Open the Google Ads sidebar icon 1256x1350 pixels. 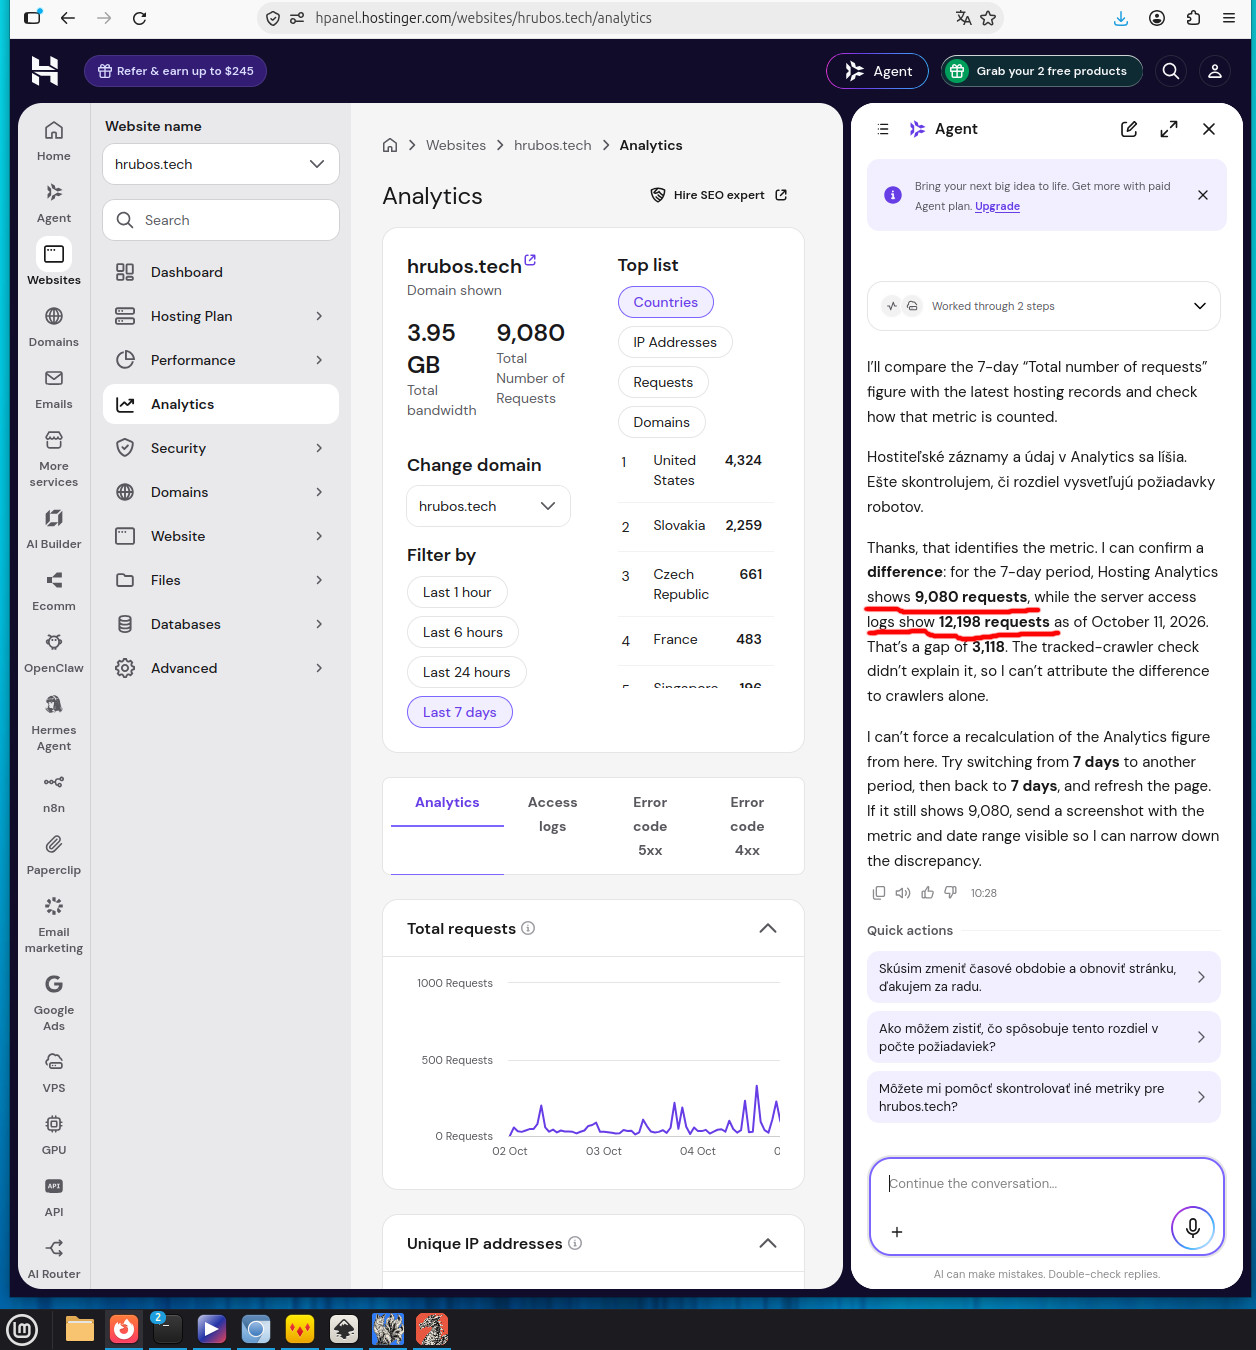point(54,1003)
